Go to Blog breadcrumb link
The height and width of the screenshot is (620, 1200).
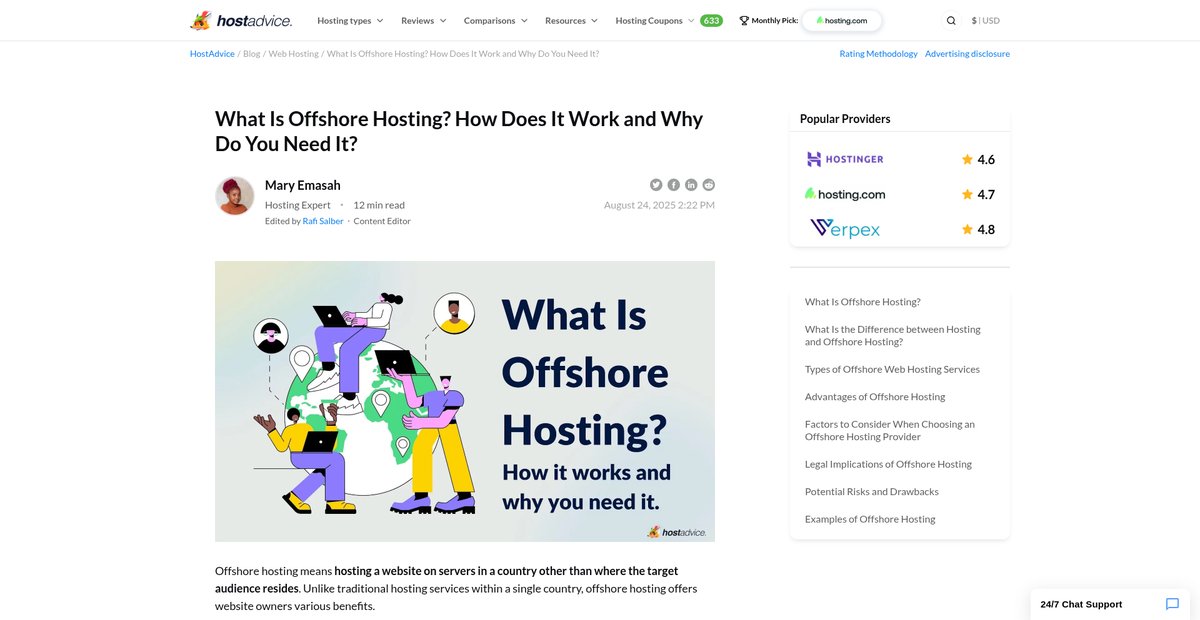pos(251,54)
